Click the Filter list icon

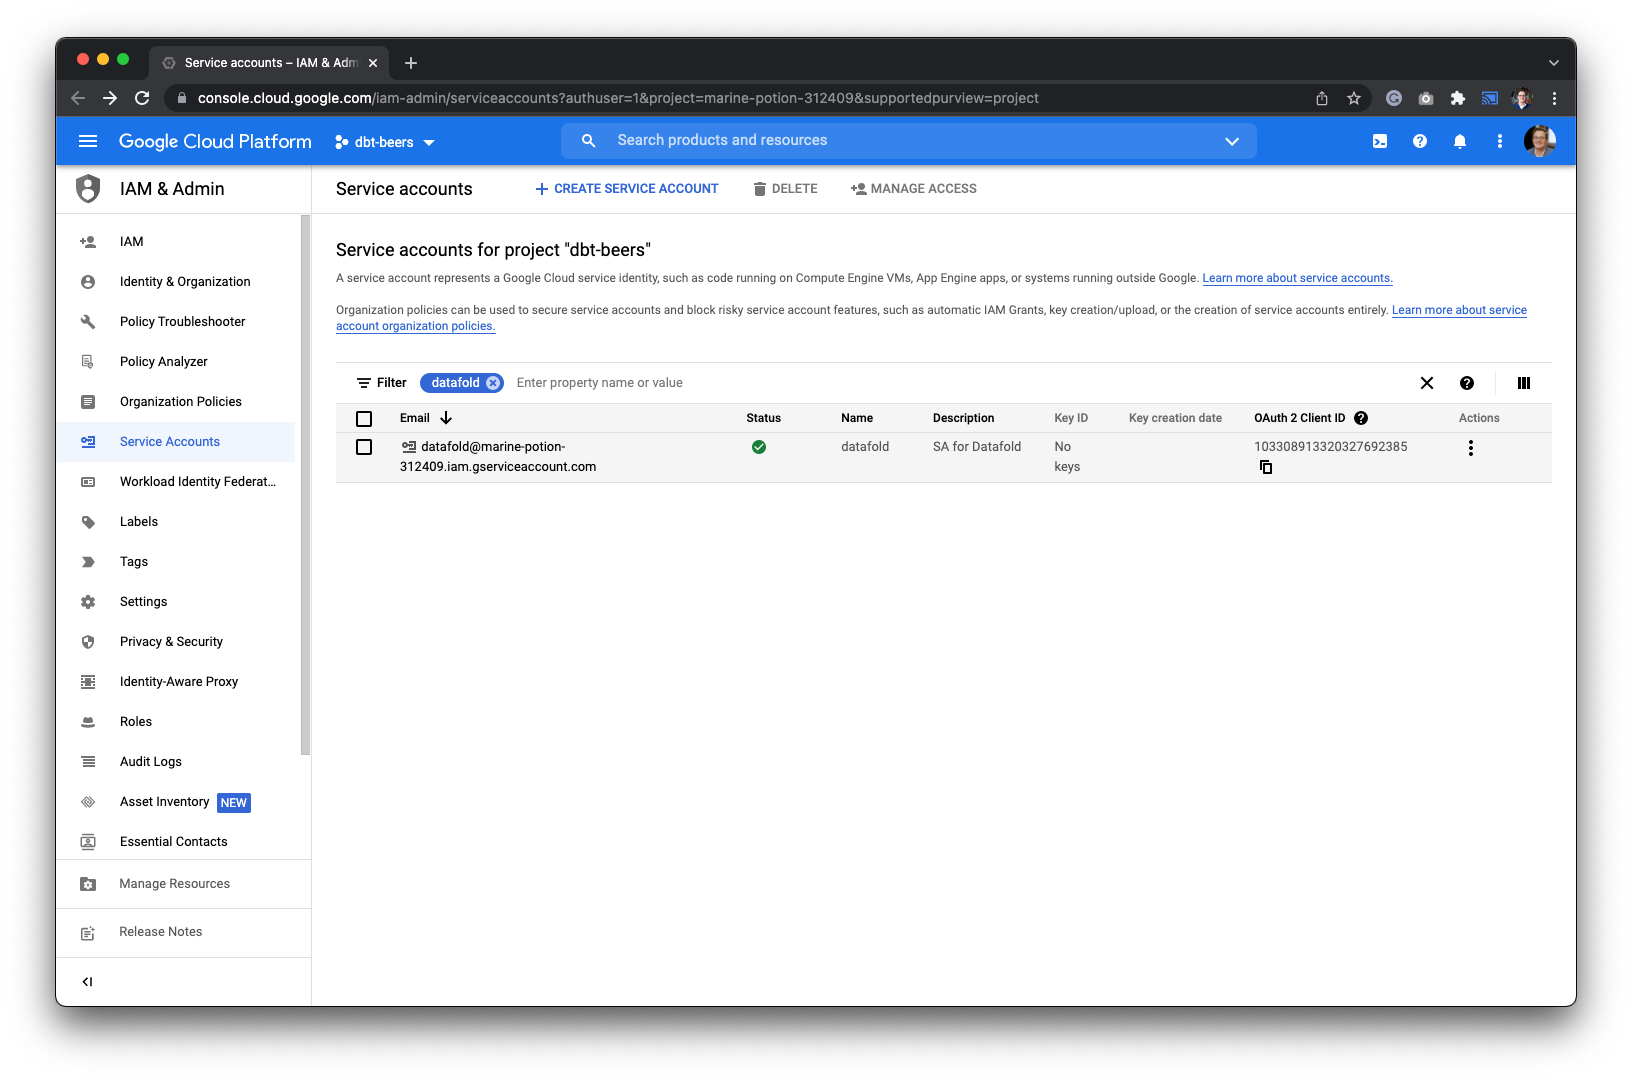pos(364,383)
